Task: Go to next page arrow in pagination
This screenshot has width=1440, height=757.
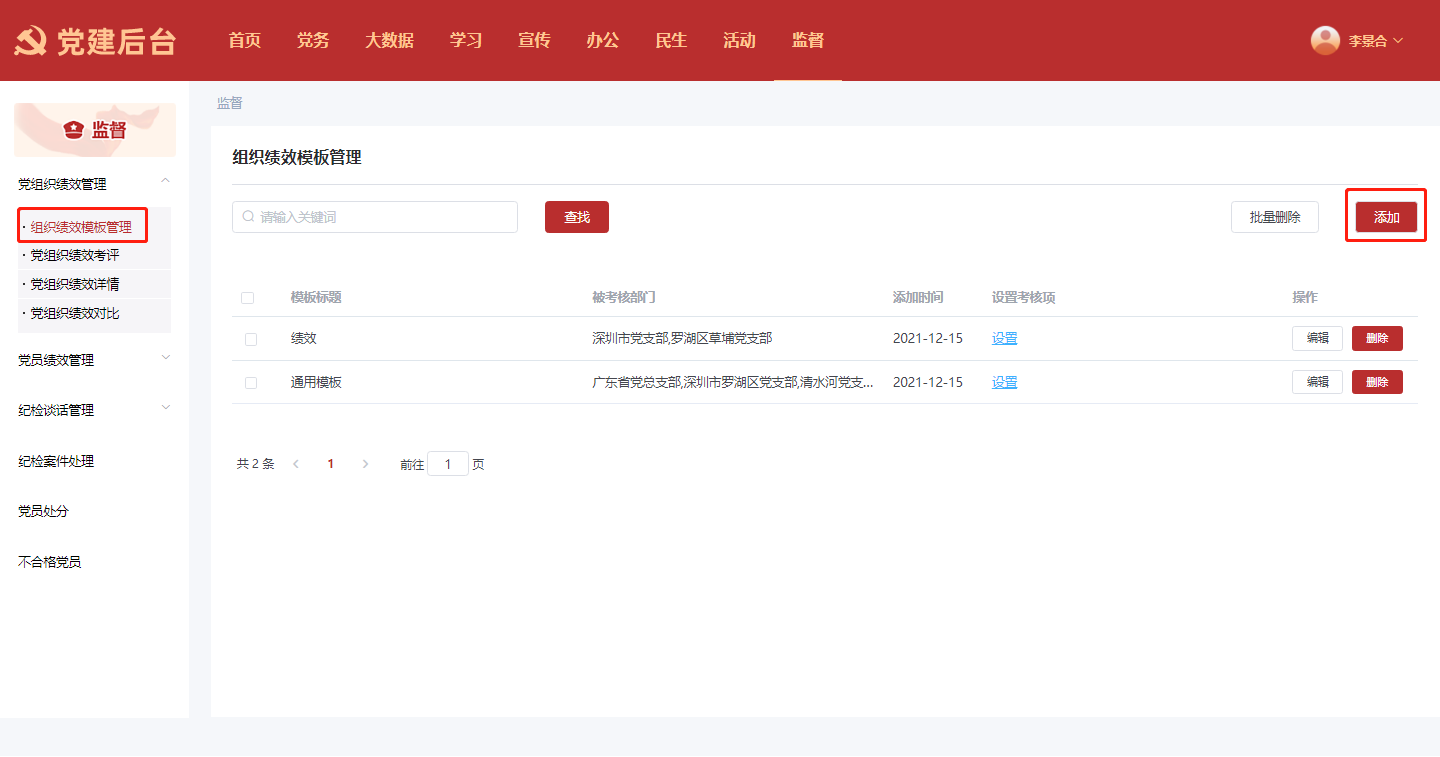Action: point(365,464)
